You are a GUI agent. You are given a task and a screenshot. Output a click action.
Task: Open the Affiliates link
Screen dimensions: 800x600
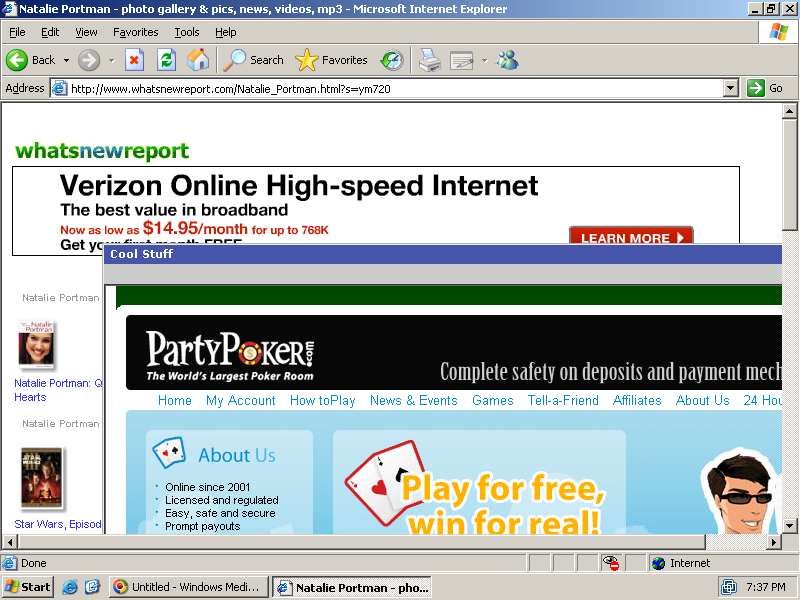coord(637,401)
